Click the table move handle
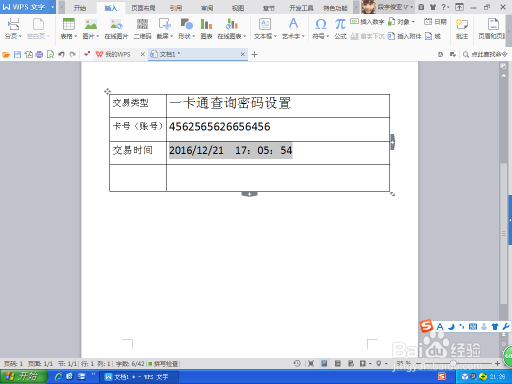 (x=107, y=91)
